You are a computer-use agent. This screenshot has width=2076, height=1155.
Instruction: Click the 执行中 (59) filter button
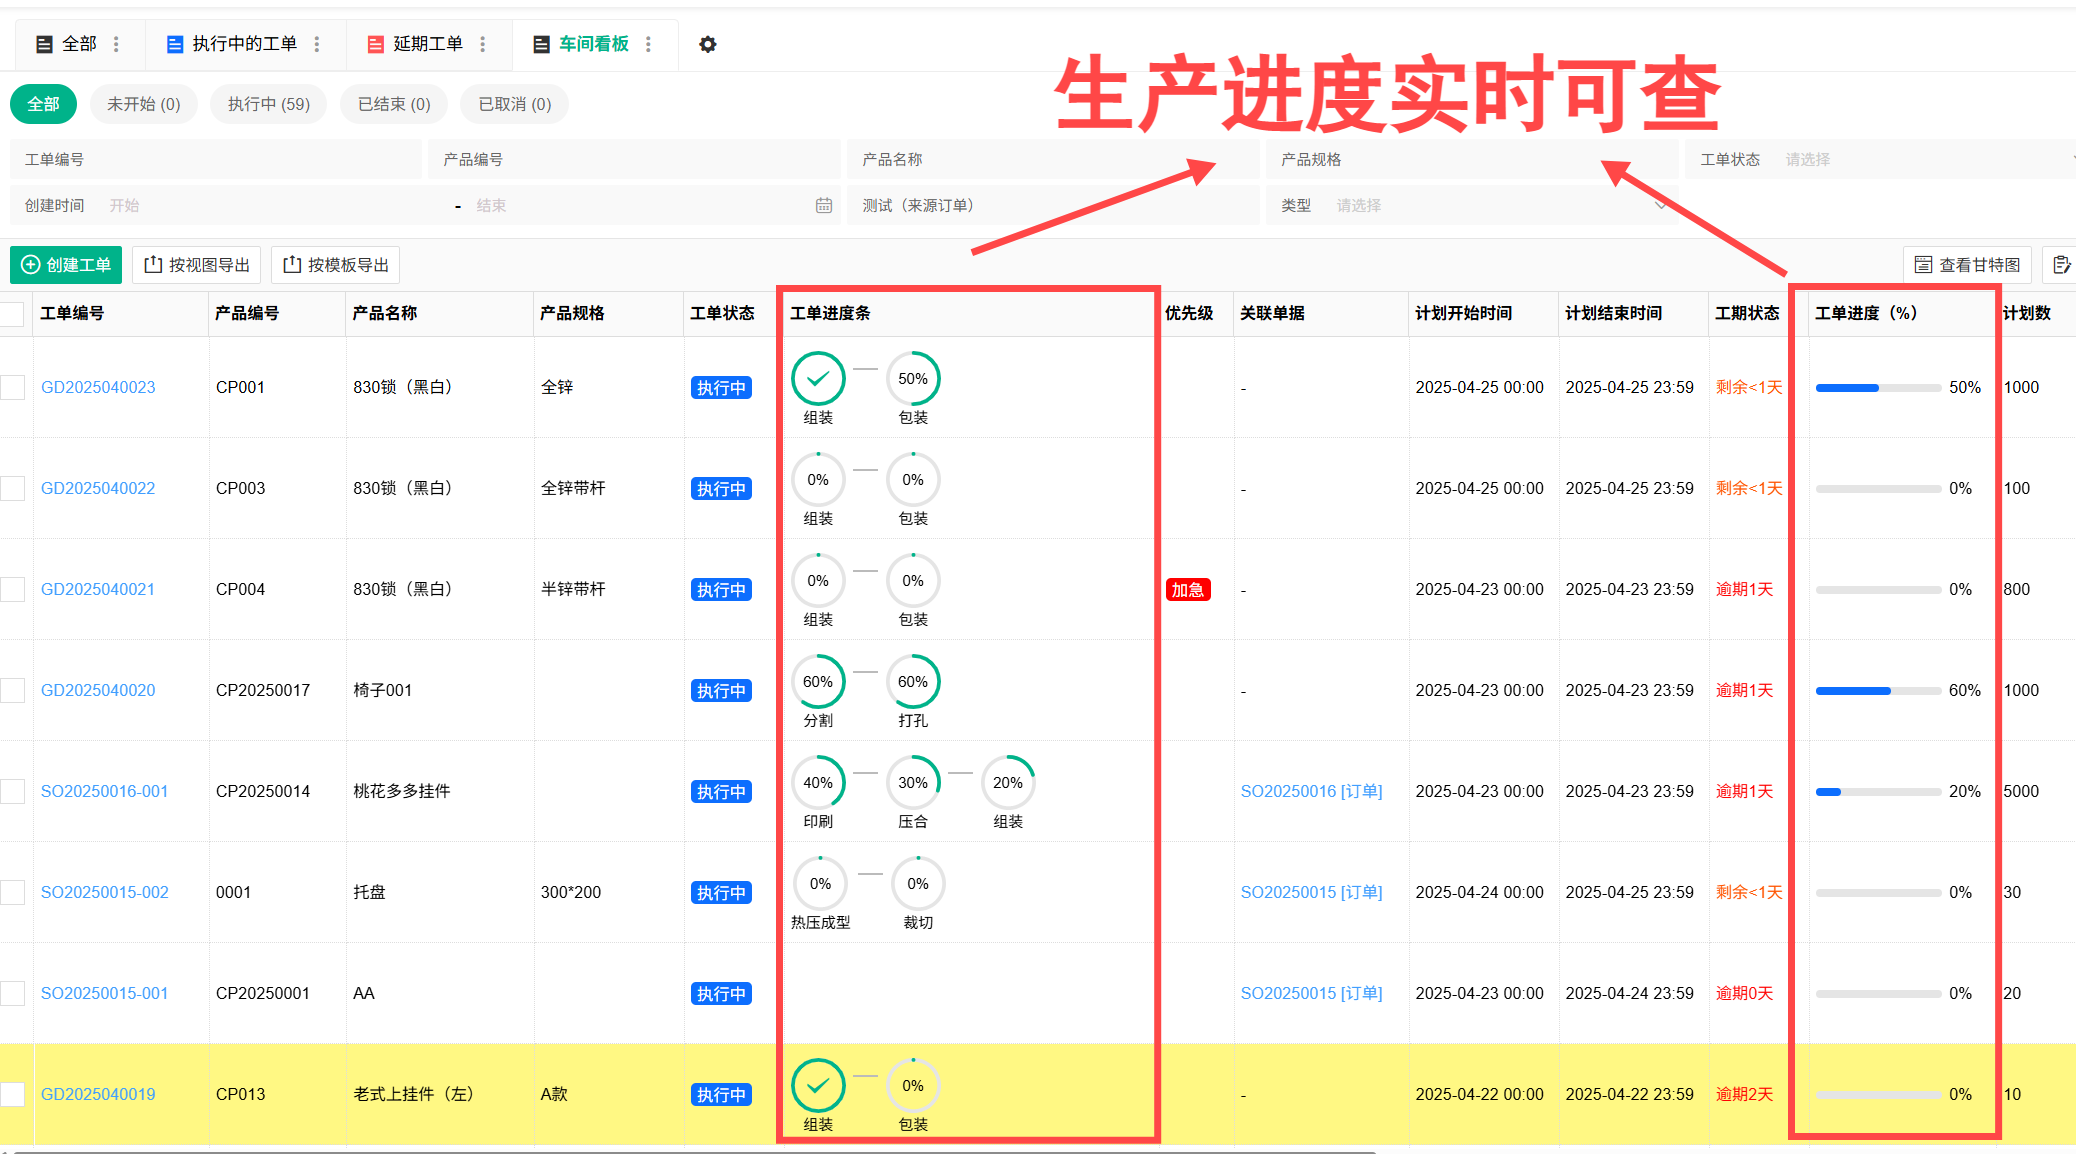pyautogui.click(x=268, y=104)
